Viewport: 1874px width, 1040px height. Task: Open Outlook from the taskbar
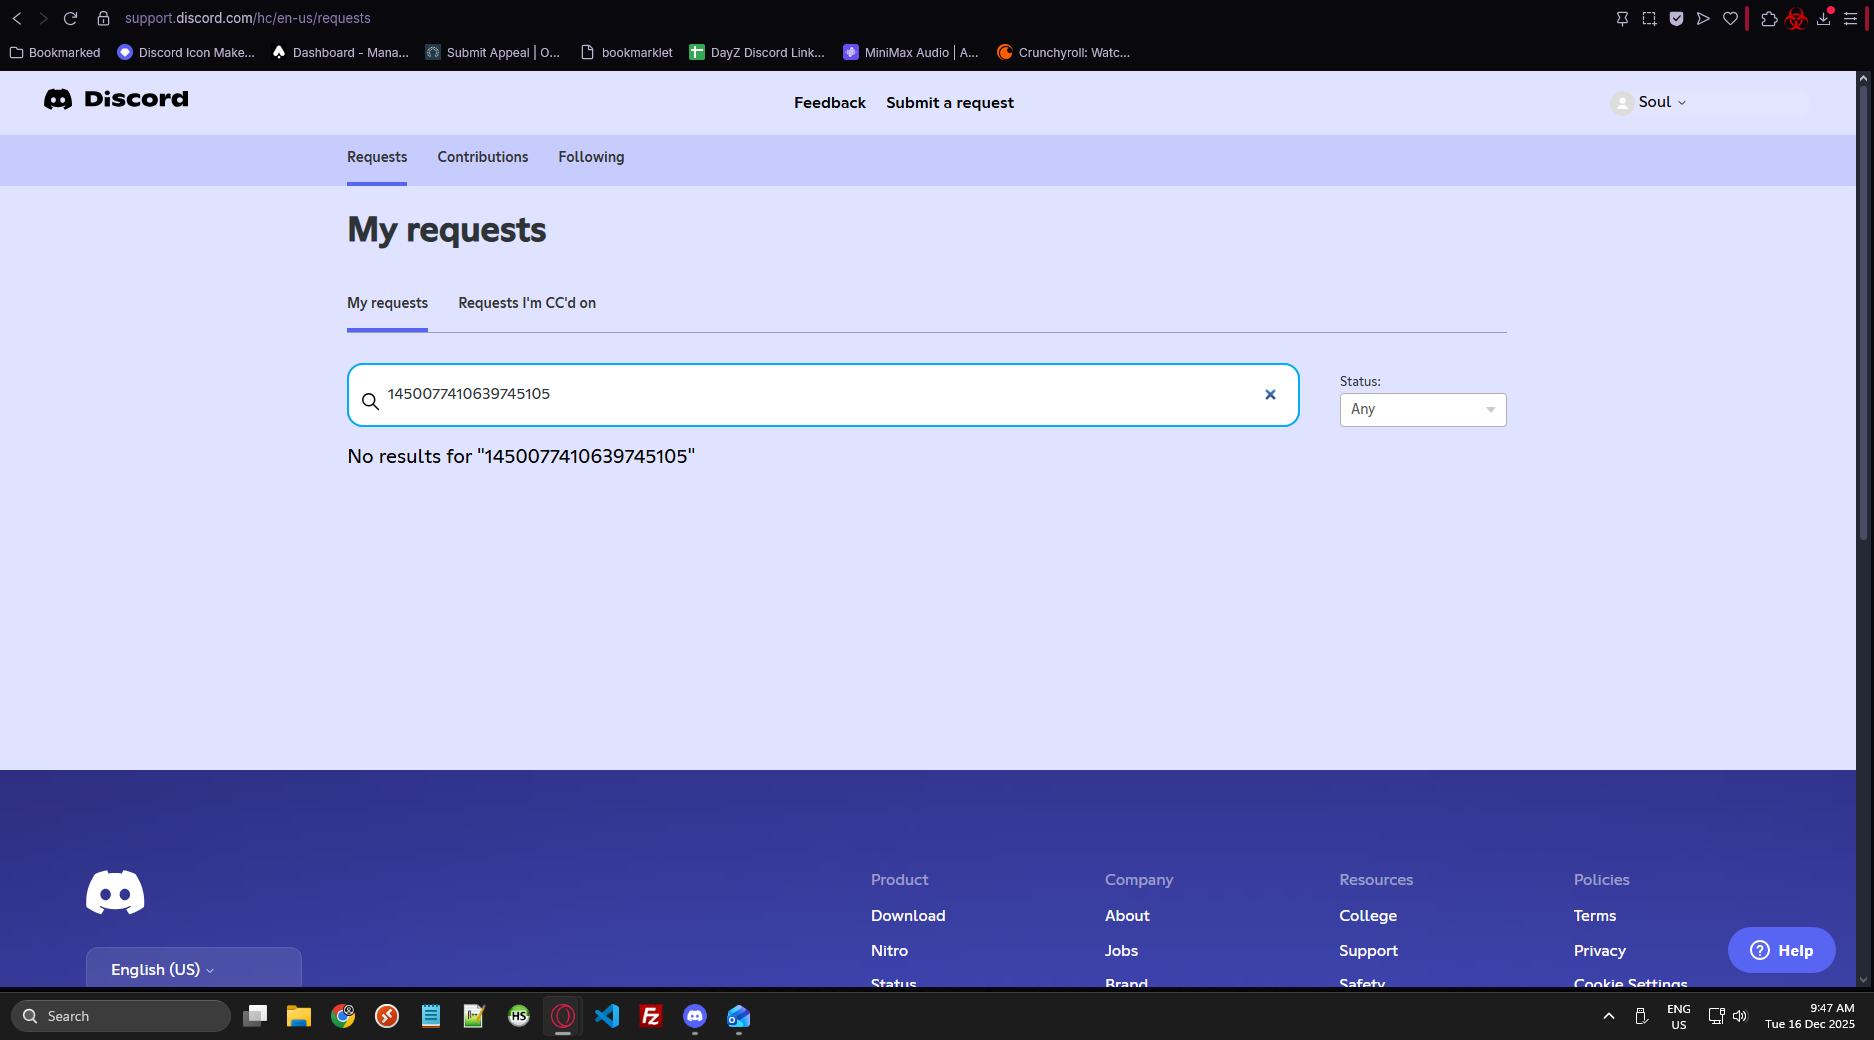[x=739, y=1016]
